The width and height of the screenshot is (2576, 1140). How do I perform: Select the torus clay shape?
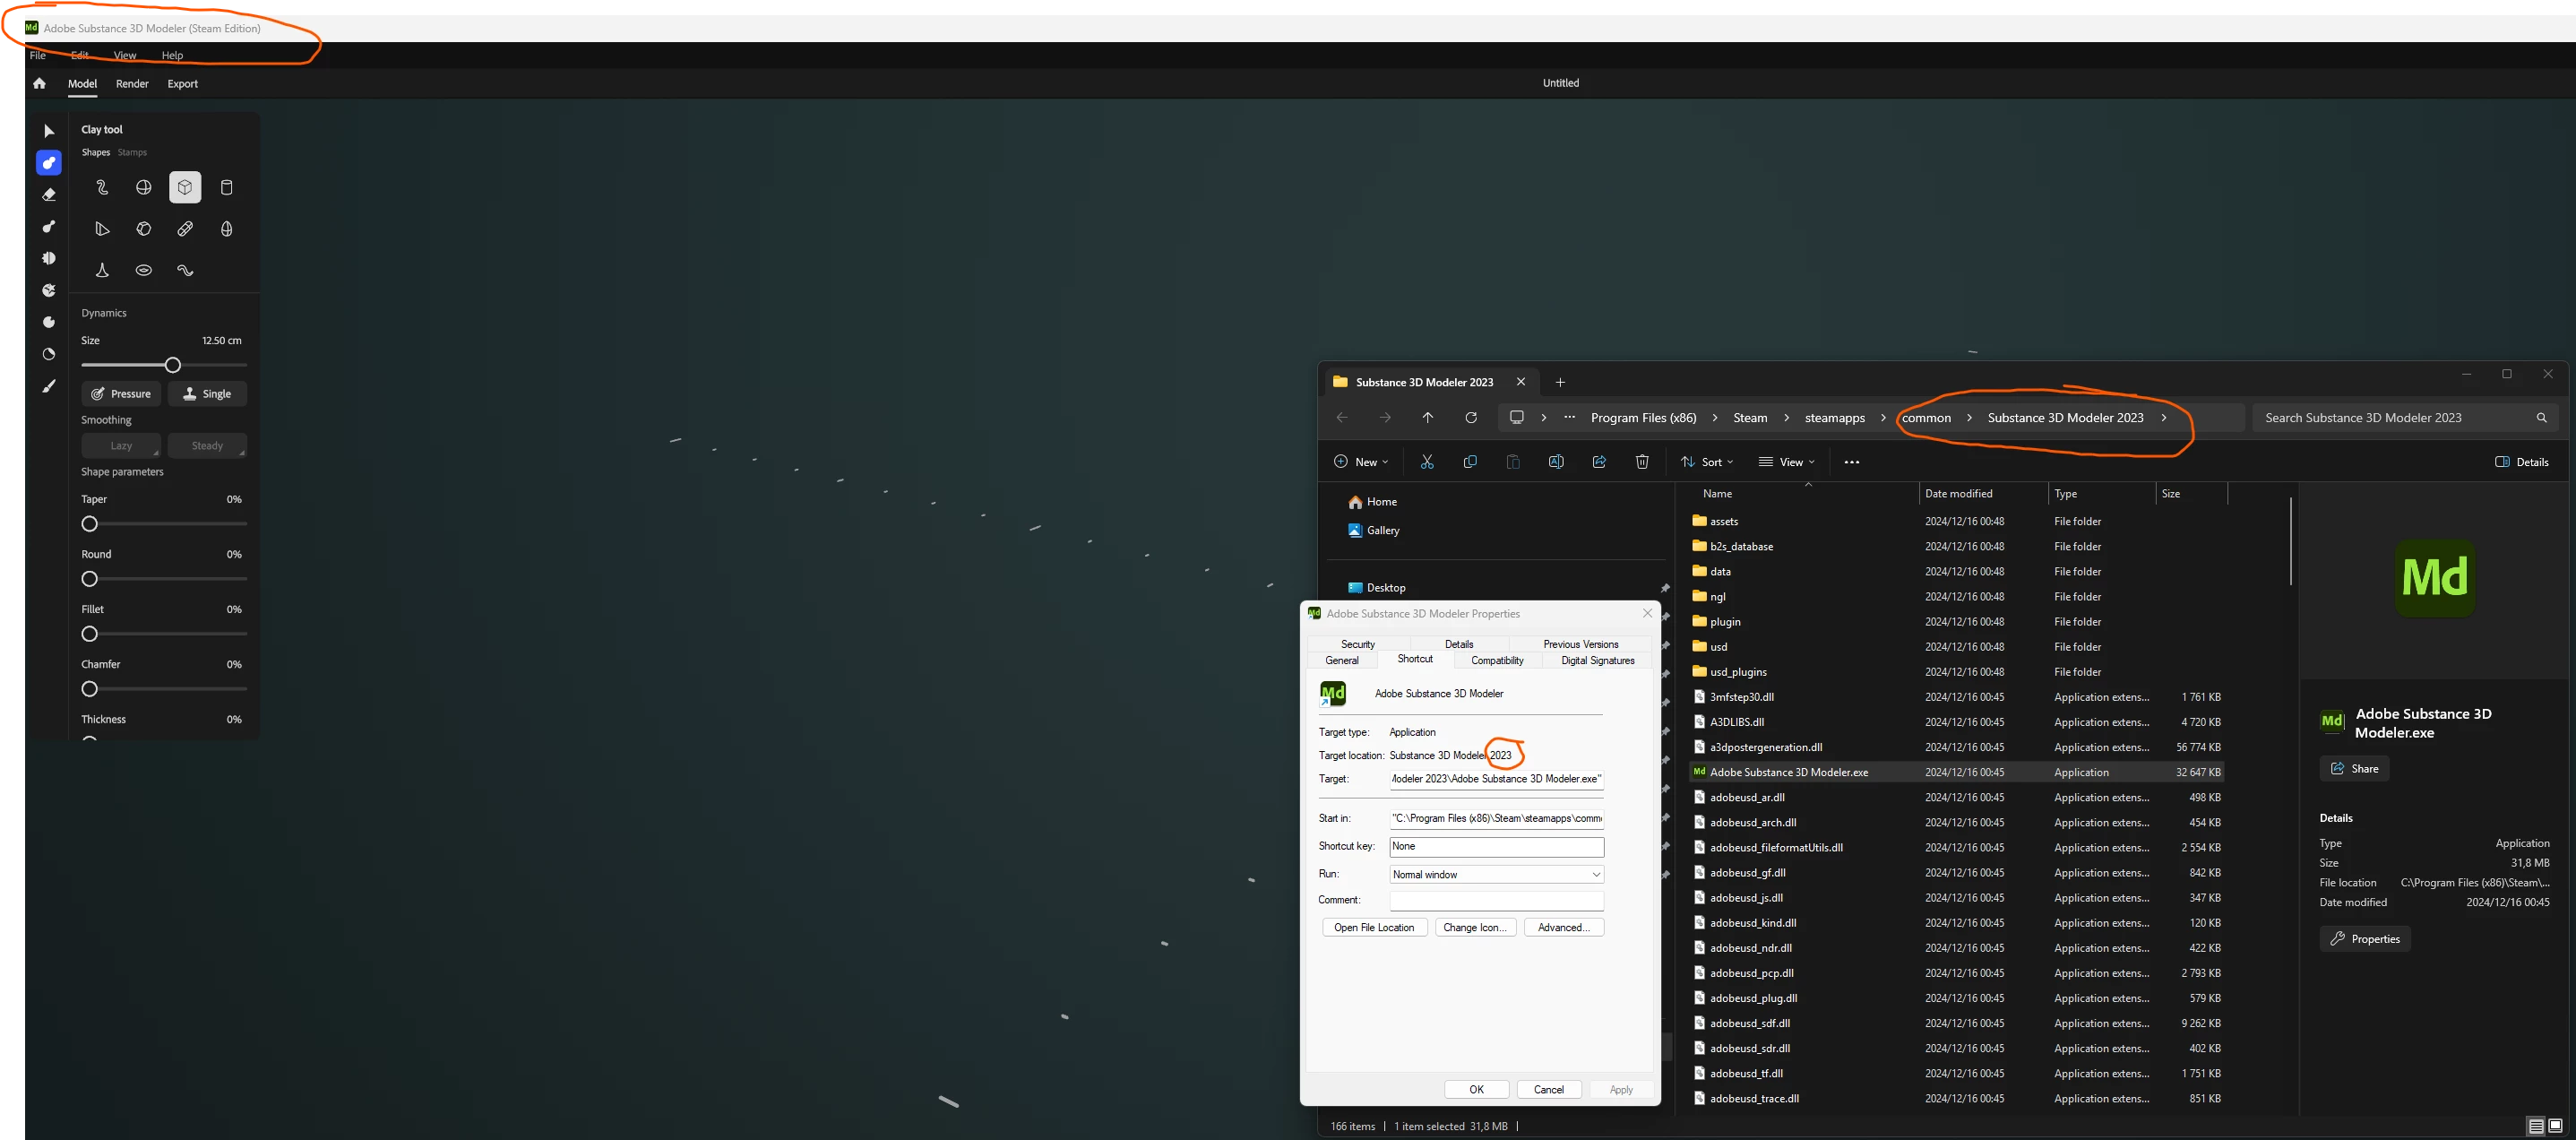pyautogui.click(x=144, y=270)
